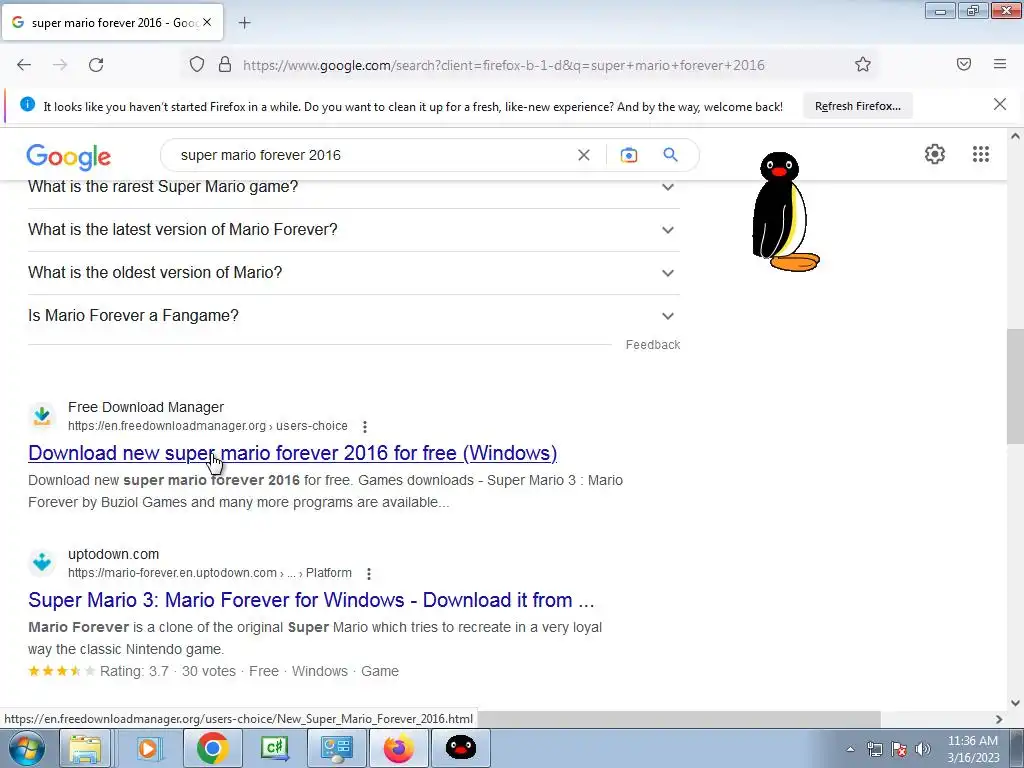Open Firefox hamburger menu

[x=1000, y=64]
